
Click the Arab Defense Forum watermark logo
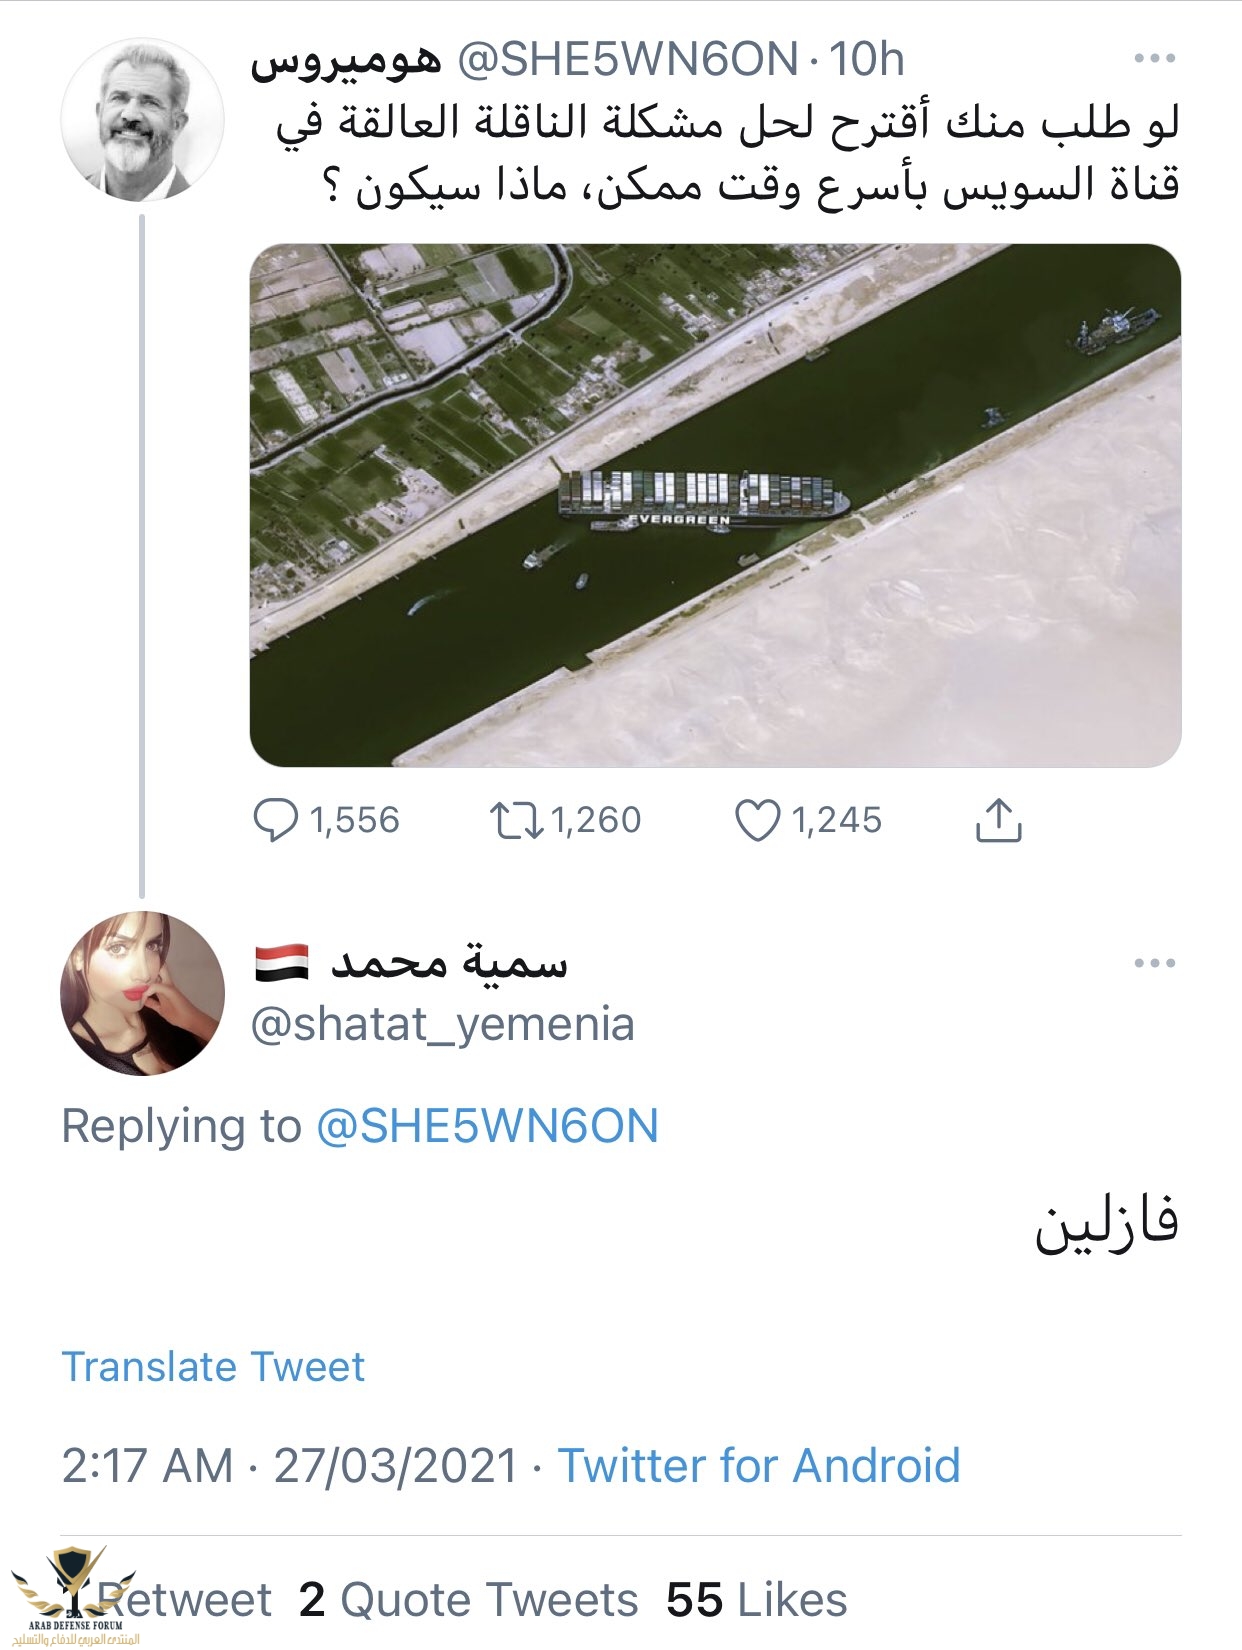point(70,1596)
